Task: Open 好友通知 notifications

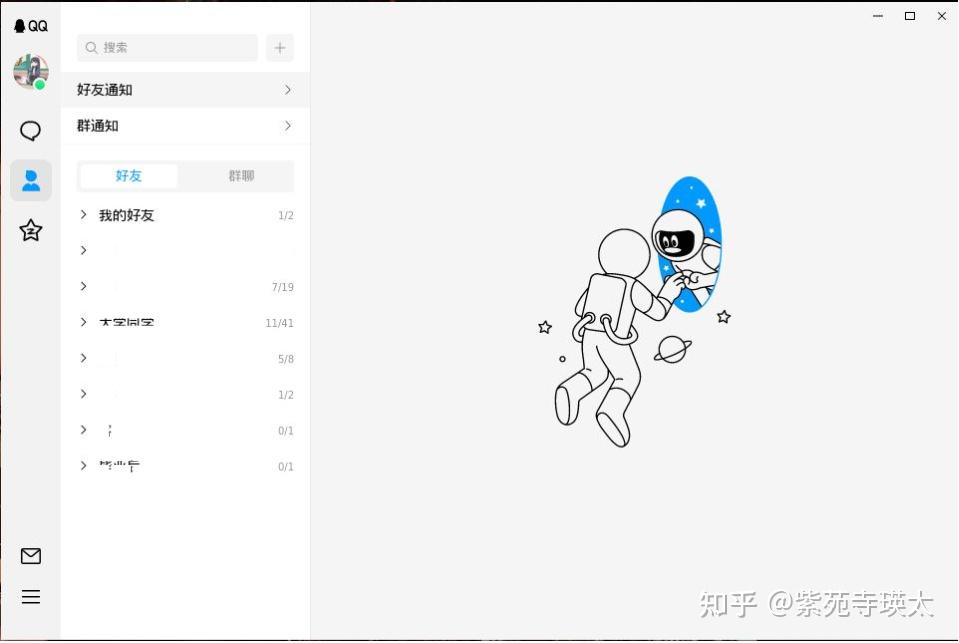Action: 104,89
